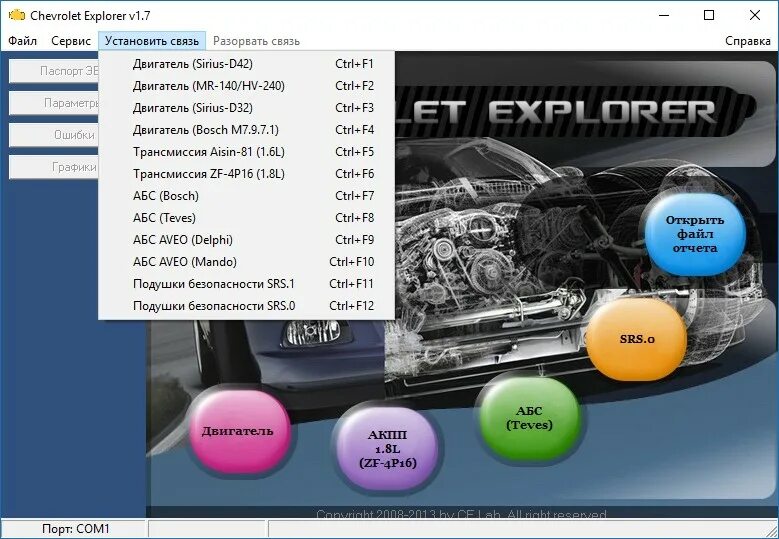Choose АБС AVEO (Mando) from the menu
The image size is (779, 539).
pos(246,262)
